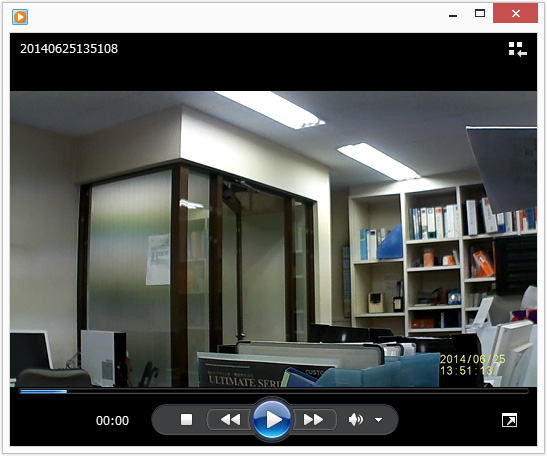Open Windows Media Player title bar icon menu
547x456 pixels.
click(x=20, y=17)
